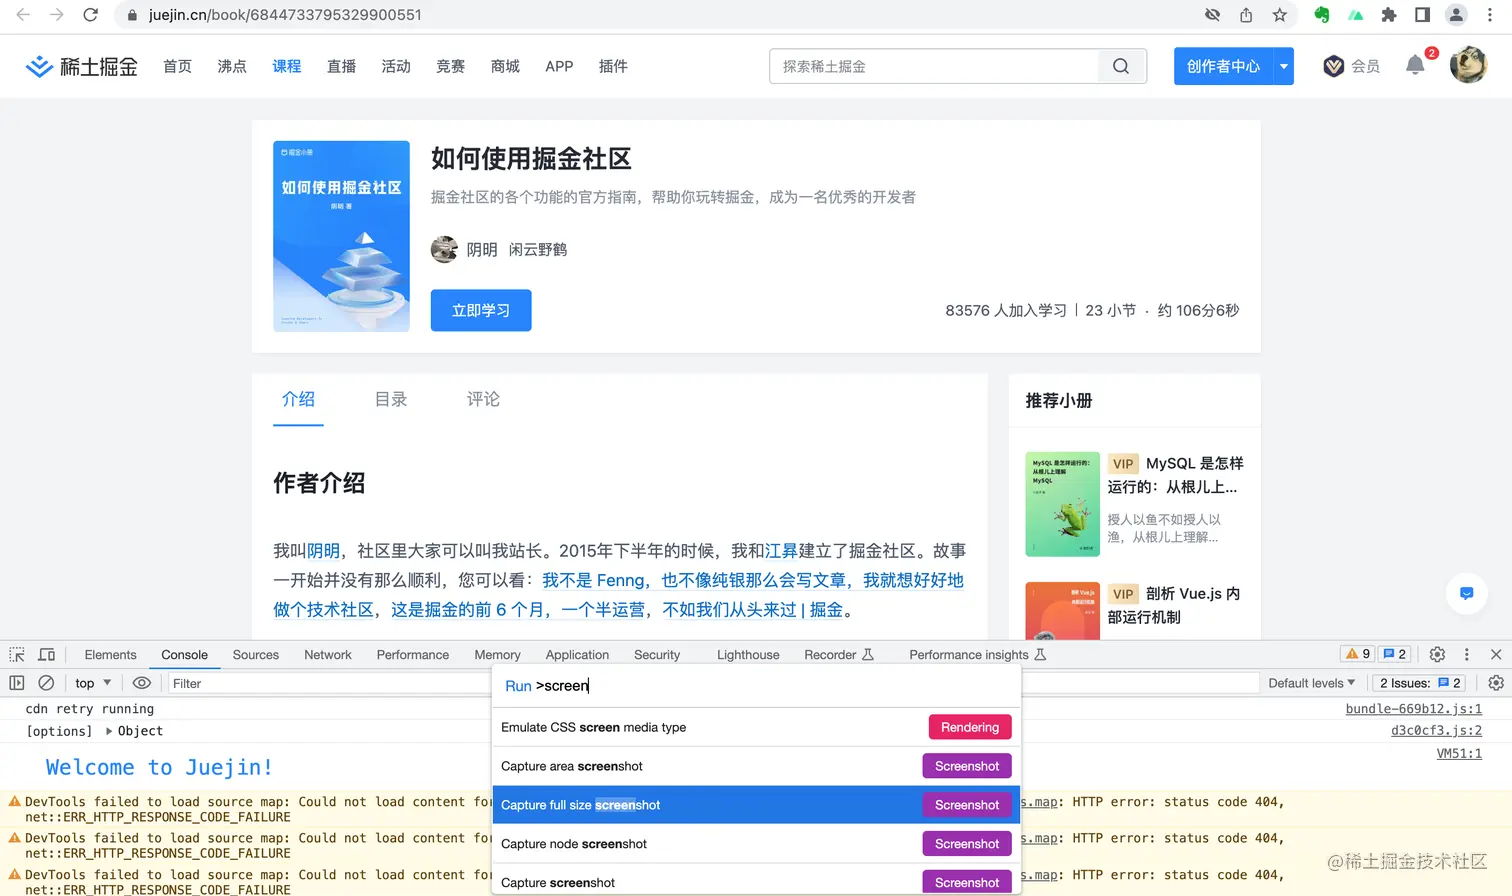This screenshot has width=1512, height=896.
Task: Switch to the Elements tab
Action: pos(110,655)
